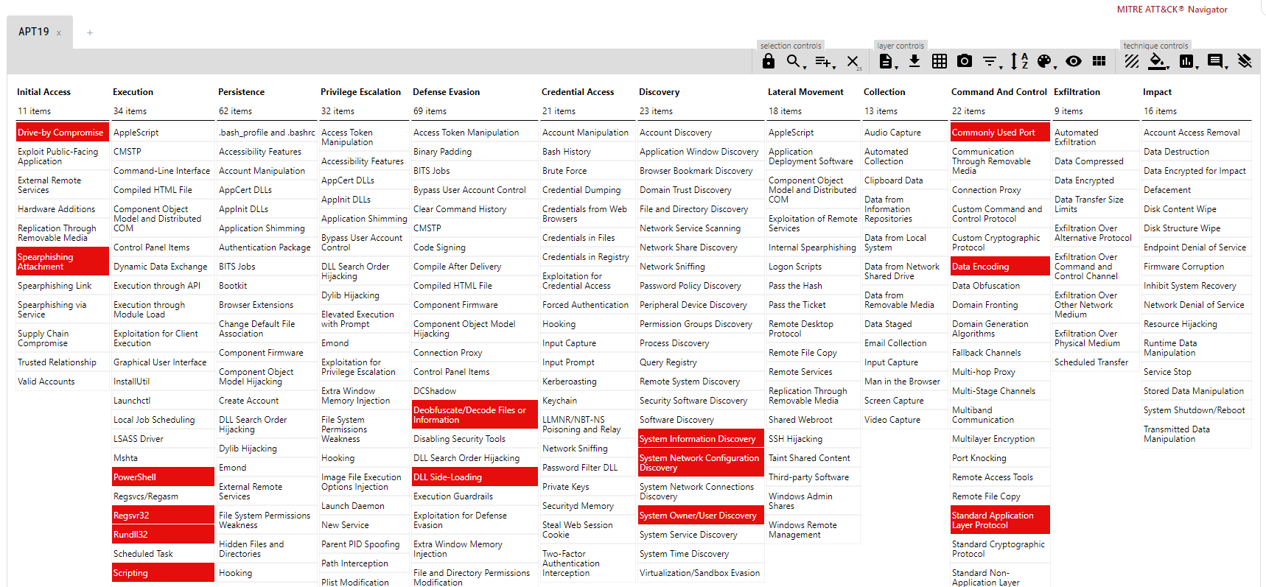Image resolution: width=1266 pixels, height=587 pixels.
Task: Export layer with the grid table icon
Action: click(x=939, y=62)
